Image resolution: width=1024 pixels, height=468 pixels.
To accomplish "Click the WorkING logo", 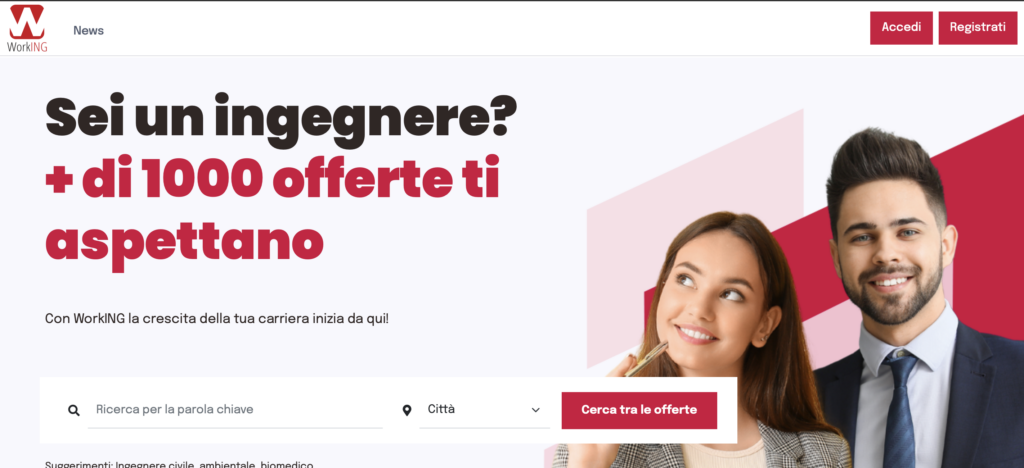I will click(27, 29).
